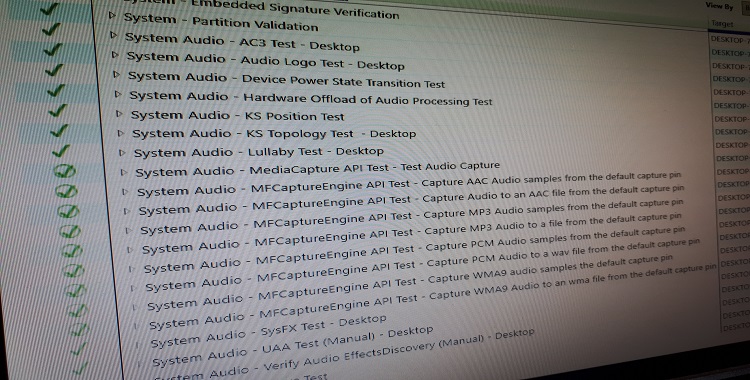Expand Hardware Offload of Audio Processing Test

click(118, 94)
